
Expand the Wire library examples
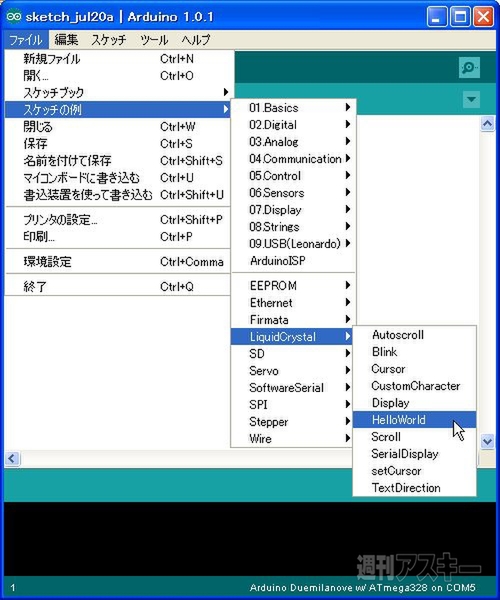(293, 439)
